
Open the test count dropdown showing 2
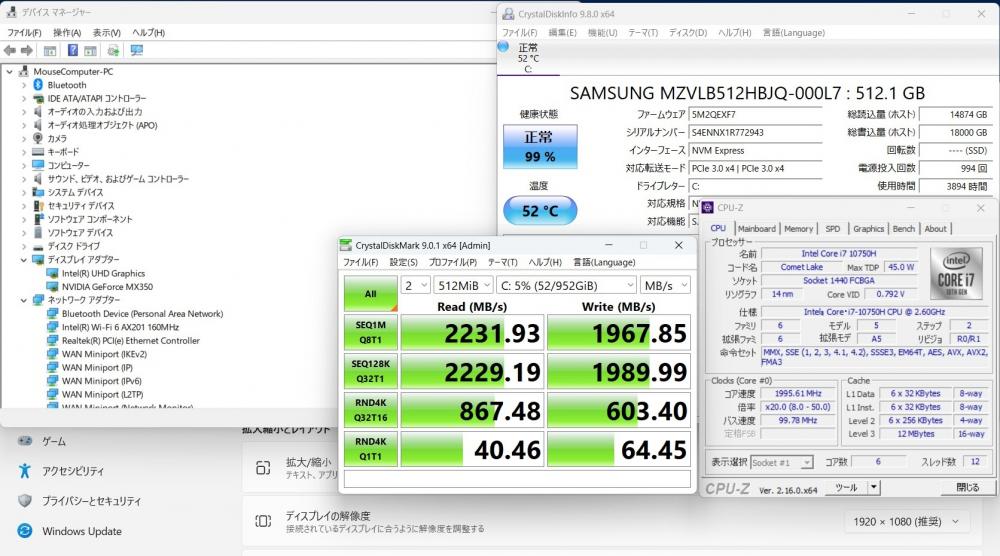click(x=415, y=286)
